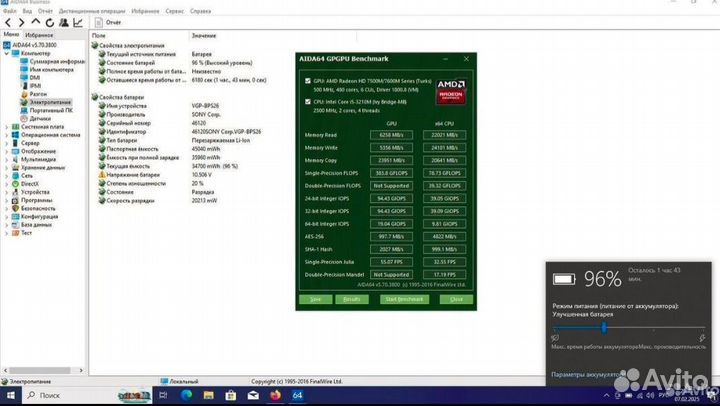Switch to the Избранное sidebar tab
The height and width of the screenshot is (406, 720).
point(39,35)
